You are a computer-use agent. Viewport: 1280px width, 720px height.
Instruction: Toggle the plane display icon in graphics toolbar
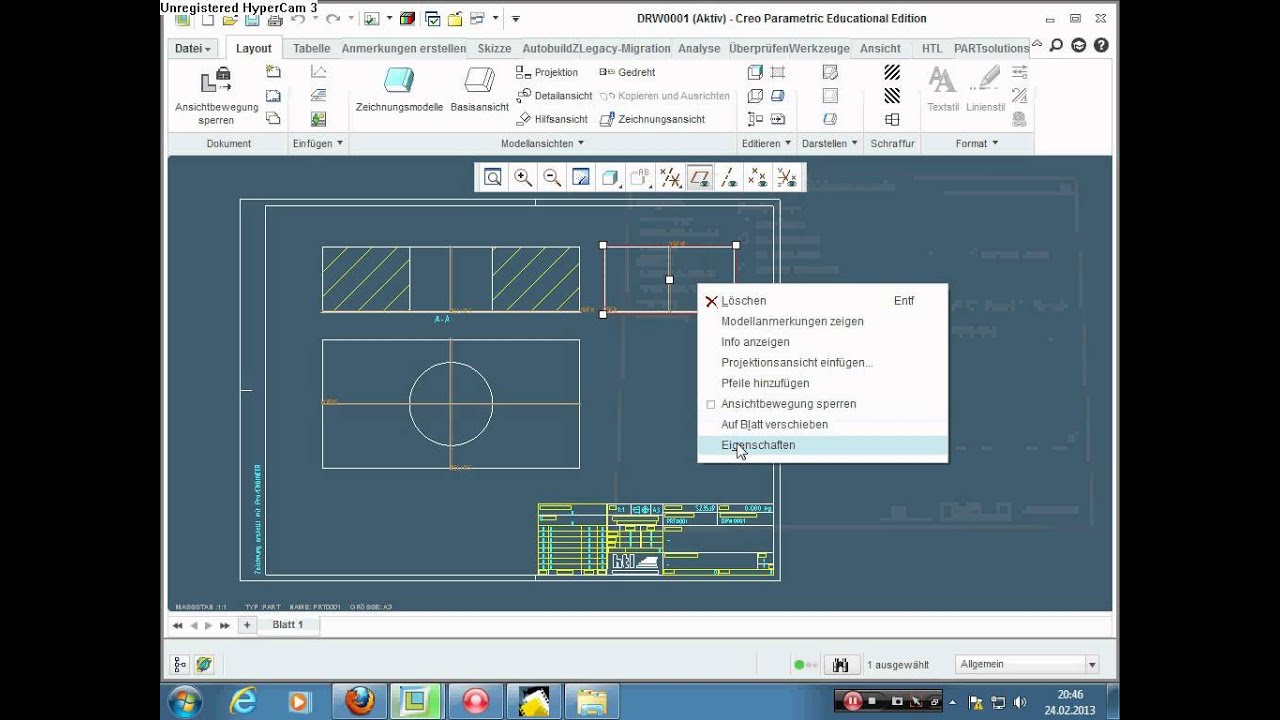[700, 178]
